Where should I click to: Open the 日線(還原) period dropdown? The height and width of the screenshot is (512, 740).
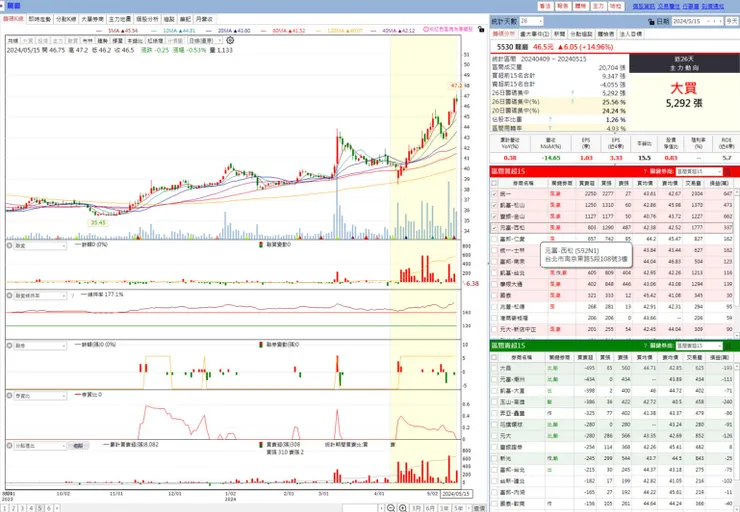coord(204,41)
